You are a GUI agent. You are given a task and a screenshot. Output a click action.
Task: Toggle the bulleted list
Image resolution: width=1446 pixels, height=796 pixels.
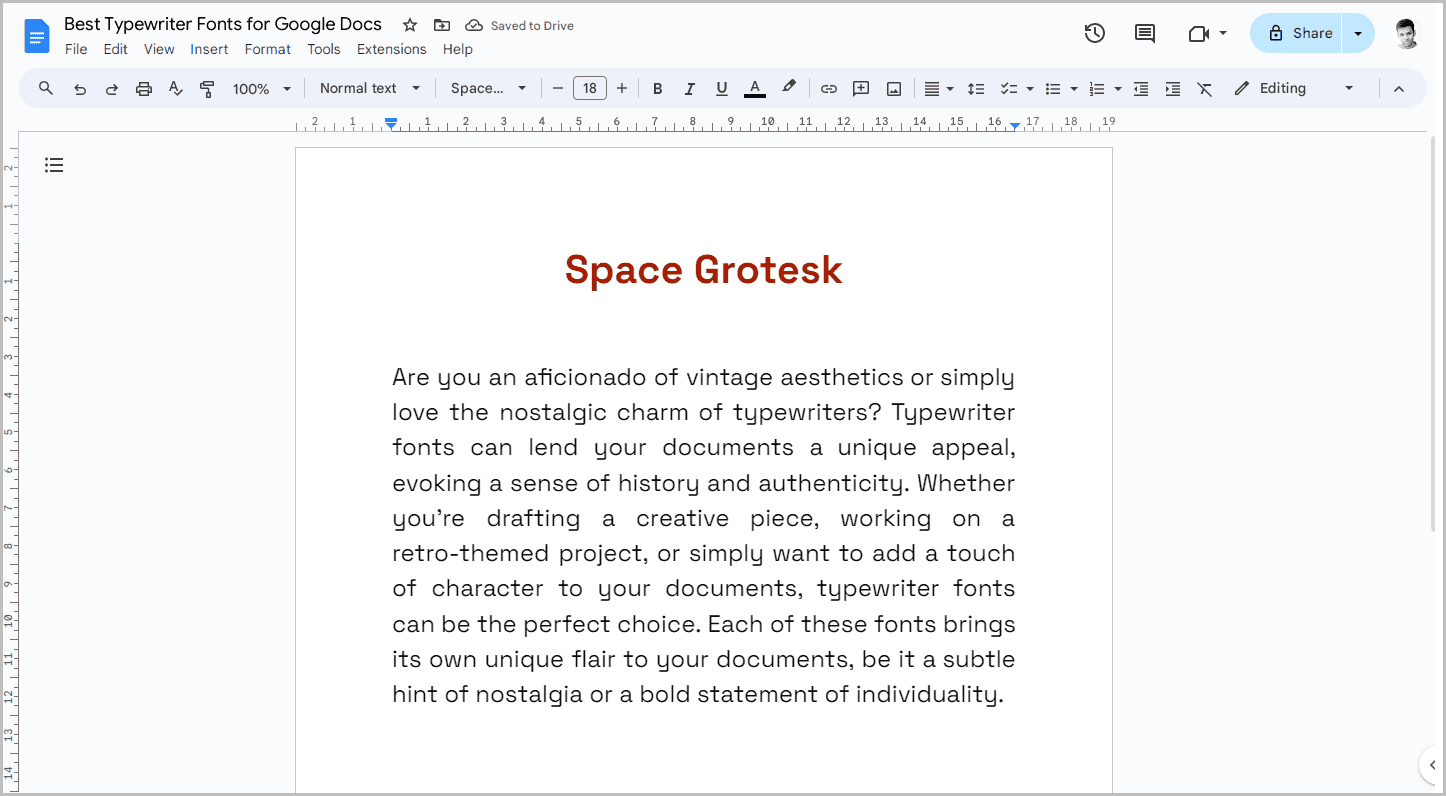coord(1052,88)
